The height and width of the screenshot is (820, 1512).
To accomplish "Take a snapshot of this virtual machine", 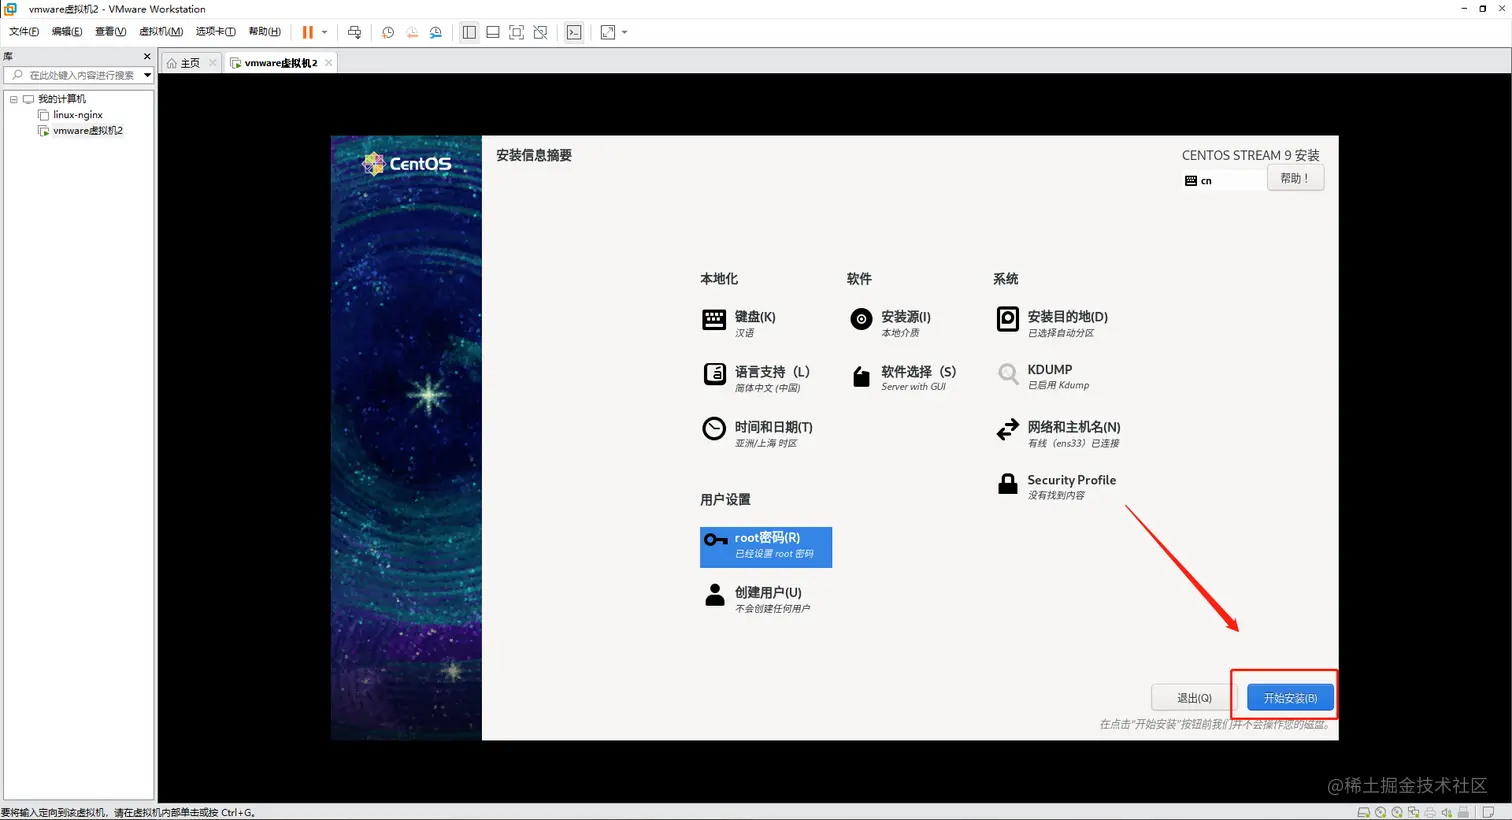I will click(x=388, y=32).
